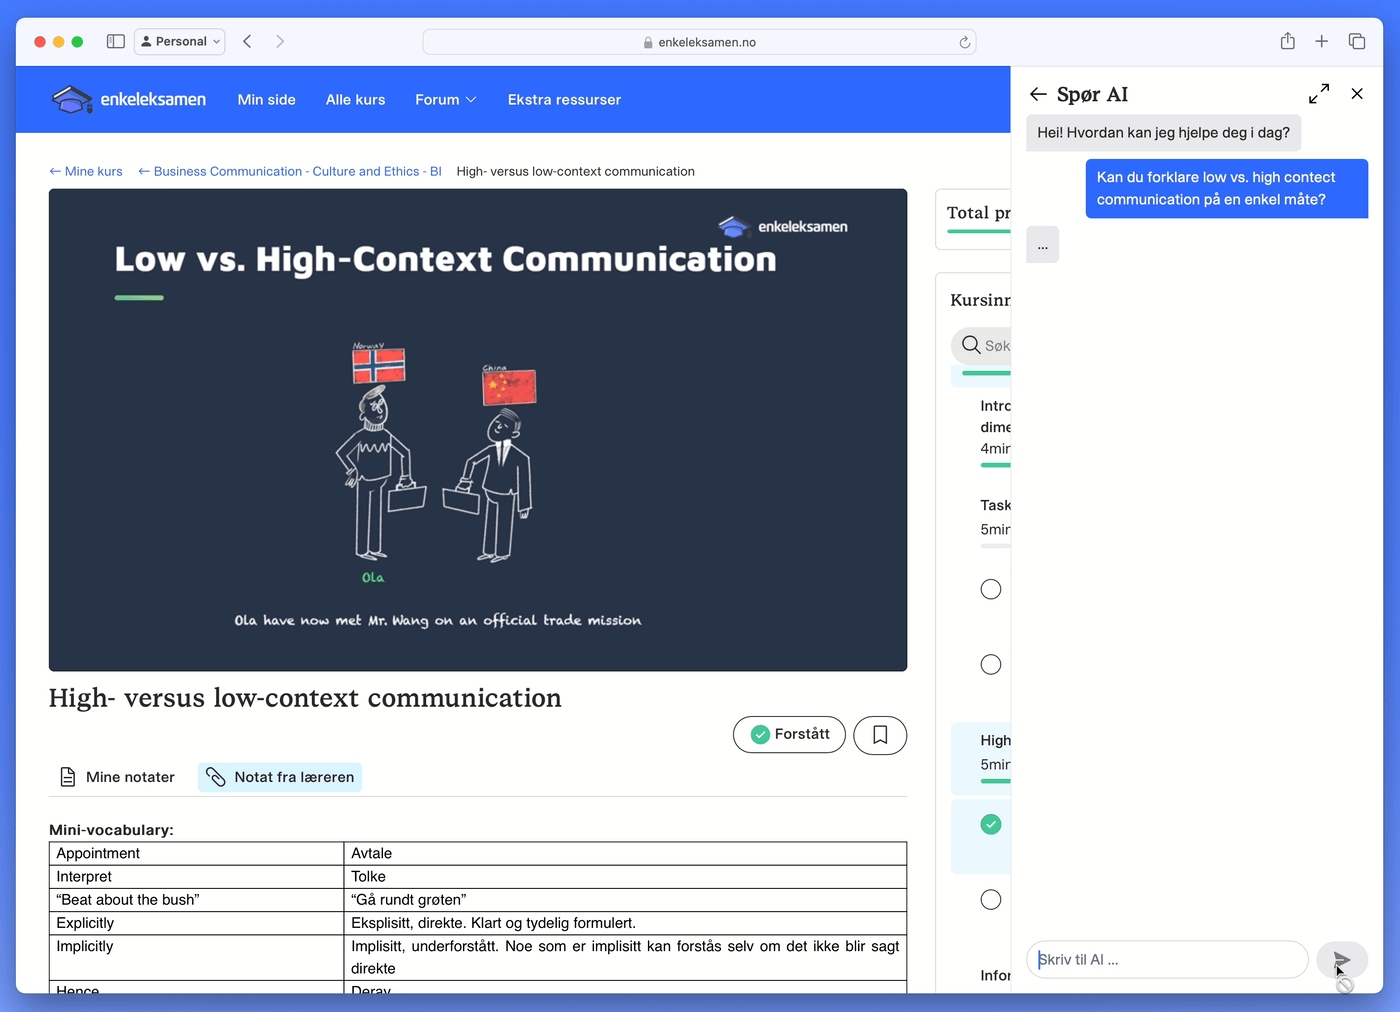This screenshot has width=1400, height=1012.
Task: Click the Safari share icon
Action: tap(1287, 42)
